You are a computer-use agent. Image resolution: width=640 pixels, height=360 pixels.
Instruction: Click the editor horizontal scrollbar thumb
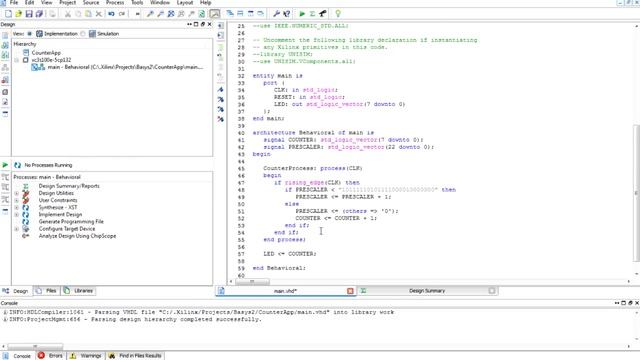click(252, 282)
